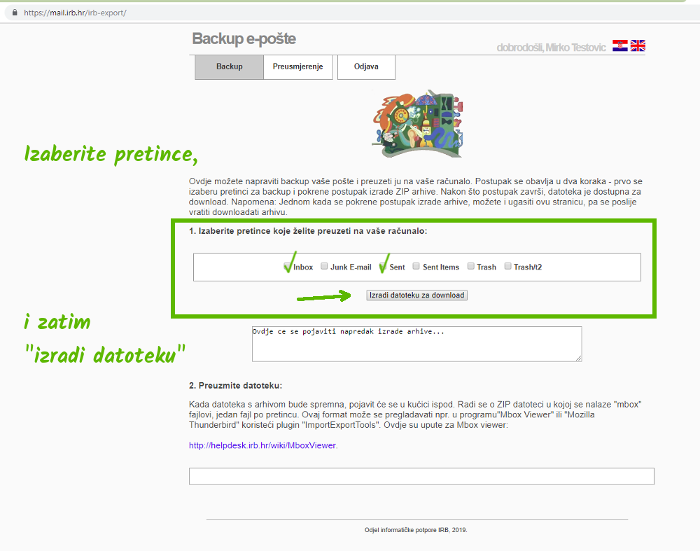Mark the Trash/t2 checkbox
700x551 pixels.
[508, 267]
